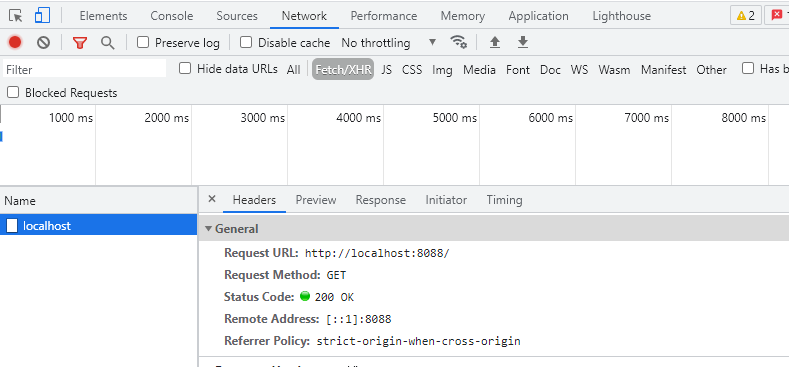
Task: Click the 7000 ms timeline marker
Action: pyautogui.click(x=647, y=118)
